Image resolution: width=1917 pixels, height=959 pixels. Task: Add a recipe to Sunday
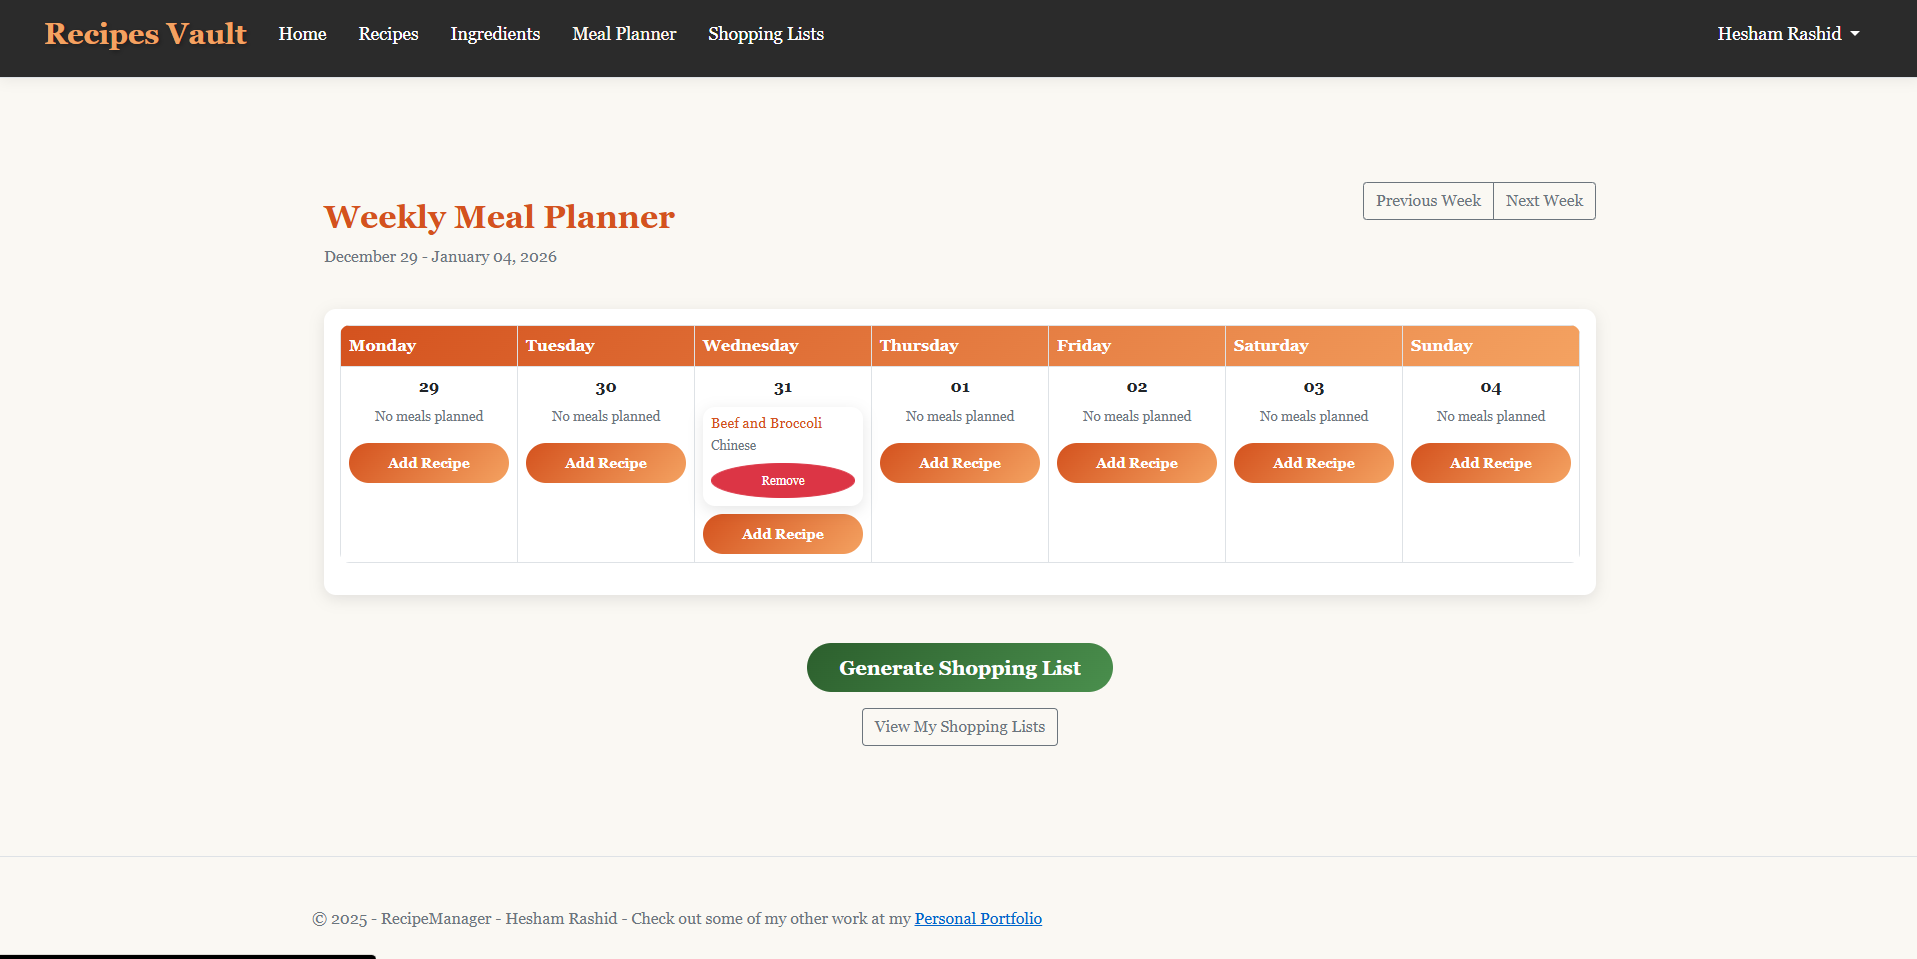click(1490, 462)
